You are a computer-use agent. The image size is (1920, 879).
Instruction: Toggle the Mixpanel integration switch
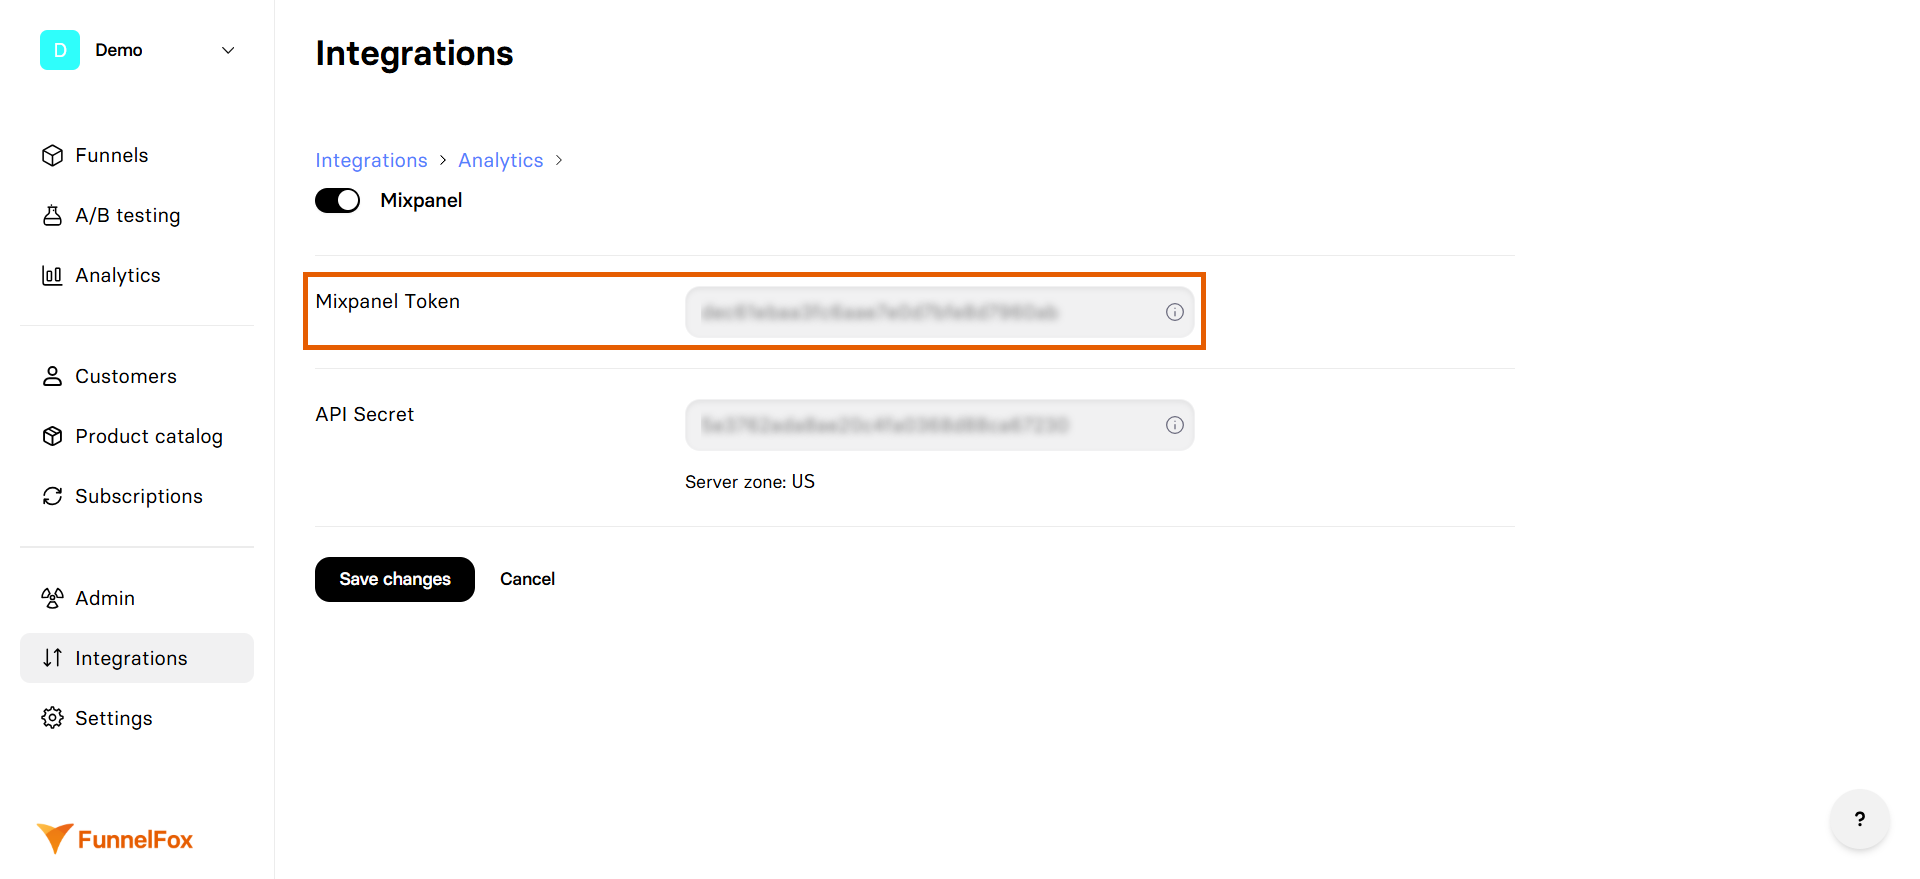(x=338, y=200)
